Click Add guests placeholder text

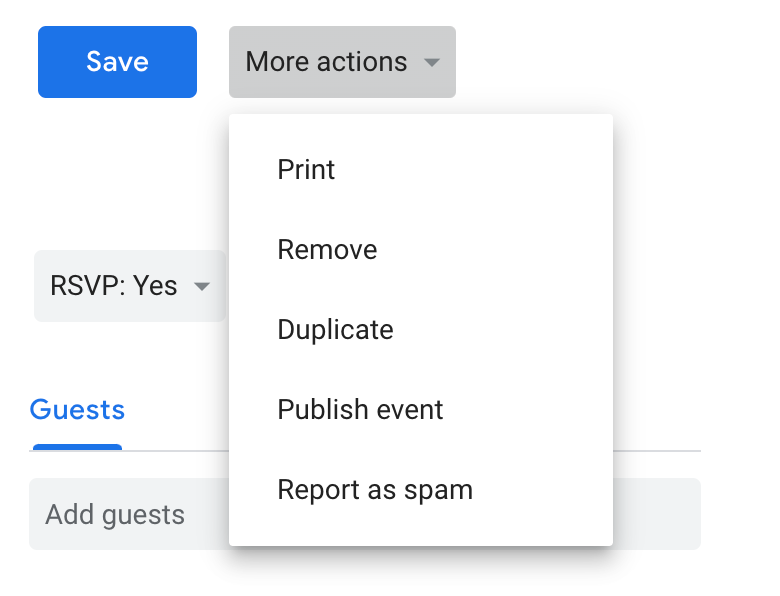(x=115, y=515)
